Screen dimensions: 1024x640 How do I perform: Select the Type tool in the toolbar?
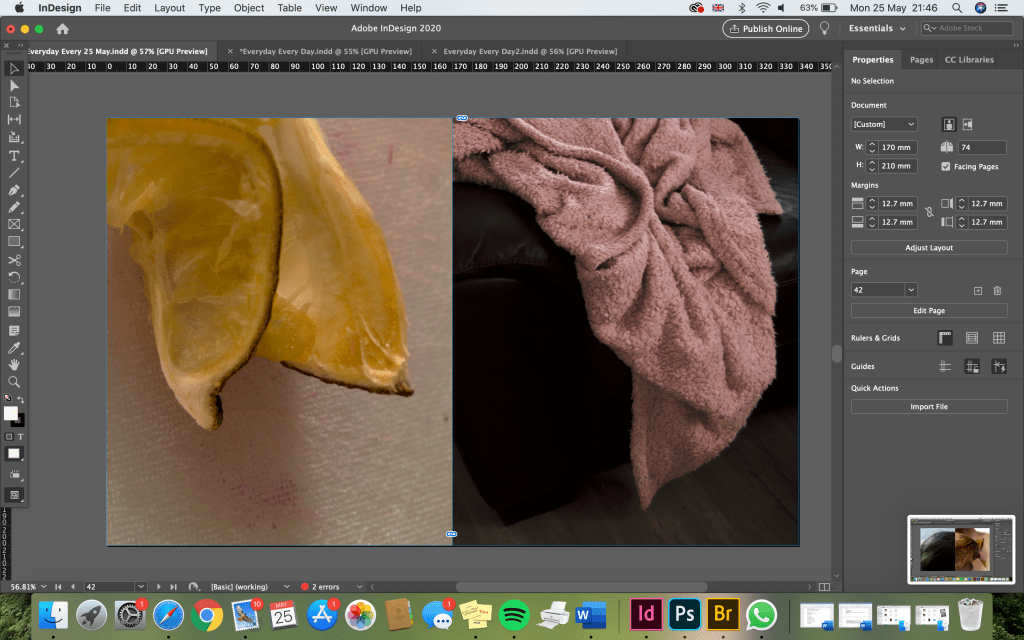click(x=14, y=156)
